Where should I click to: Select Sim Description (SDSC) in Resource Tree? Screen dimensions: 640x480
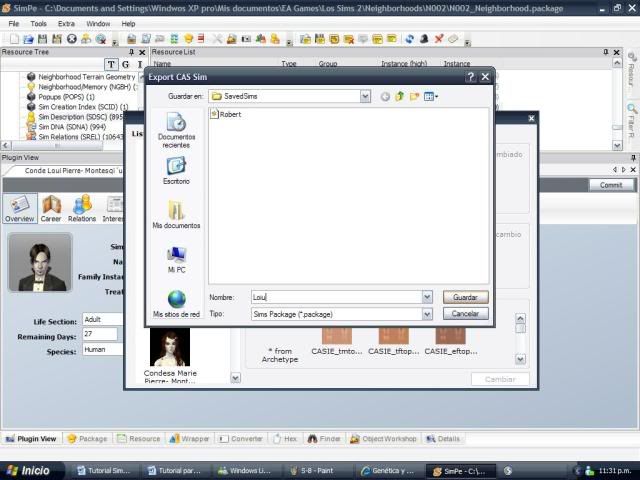(x=76, y=117)
